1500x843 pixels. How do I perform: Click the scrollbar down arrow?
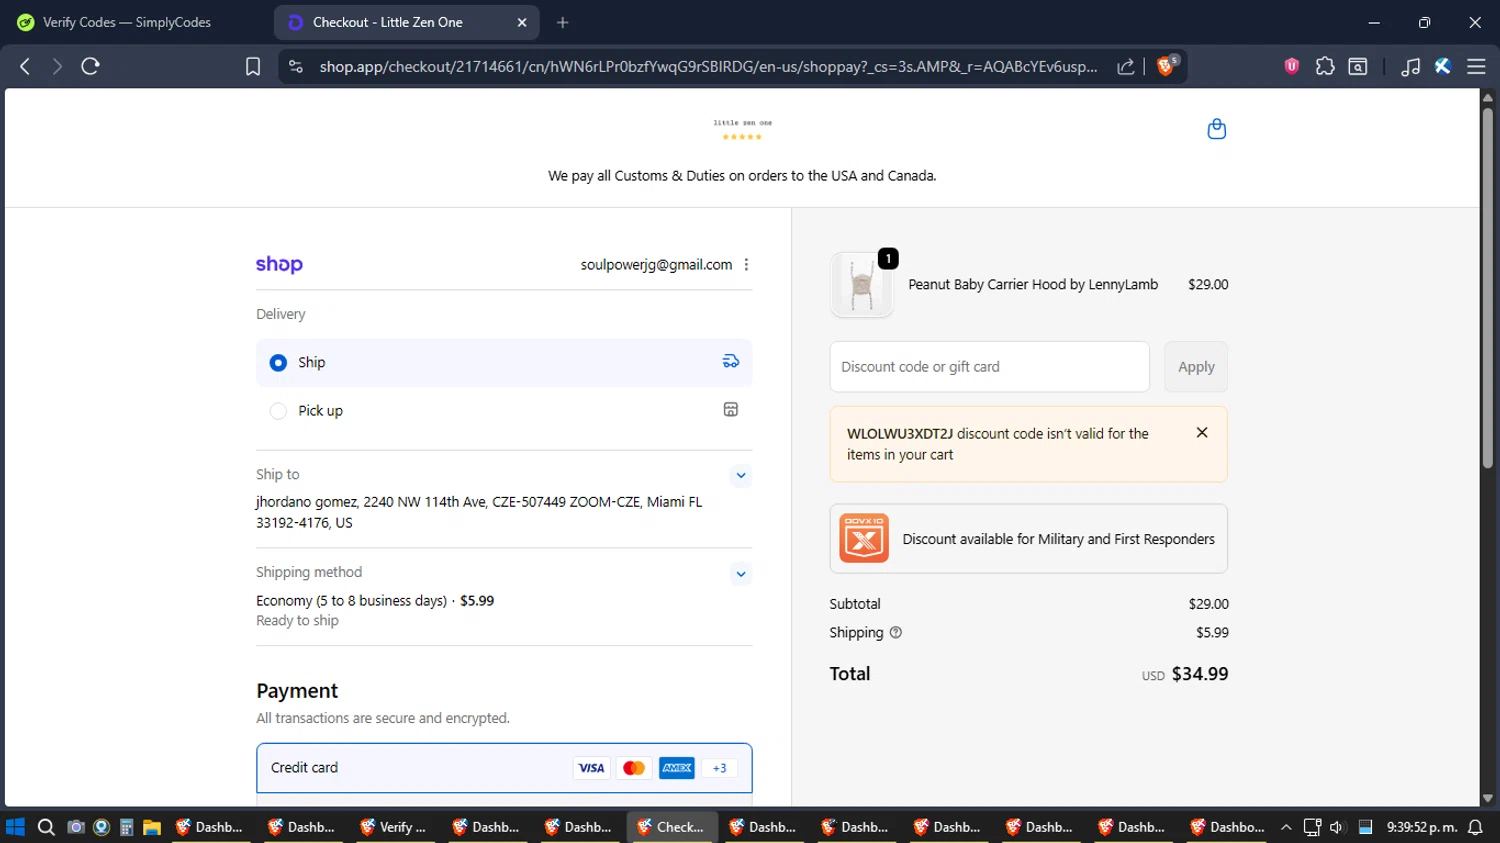[1488, 798]
